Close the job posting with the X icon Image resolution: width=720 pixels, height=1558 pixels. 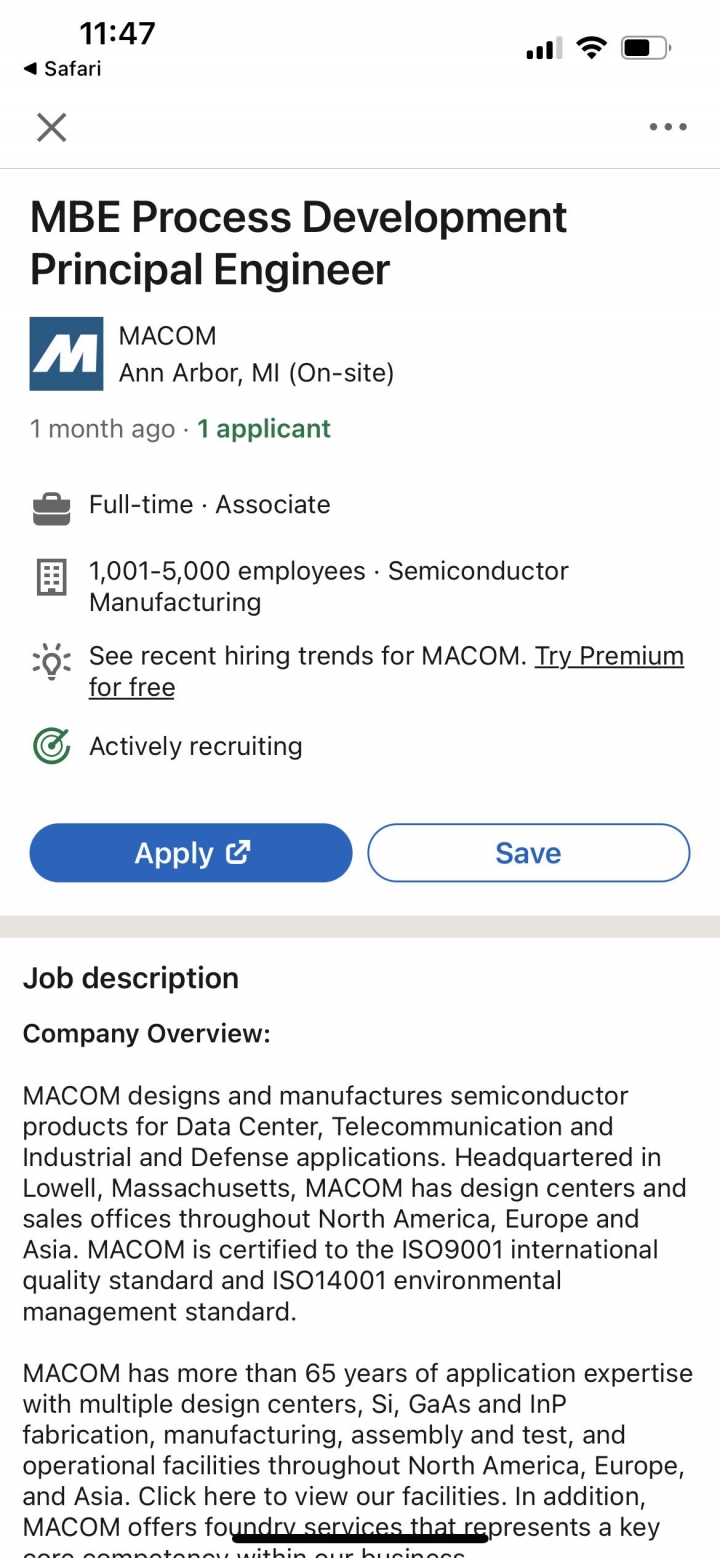click(51, 127)
